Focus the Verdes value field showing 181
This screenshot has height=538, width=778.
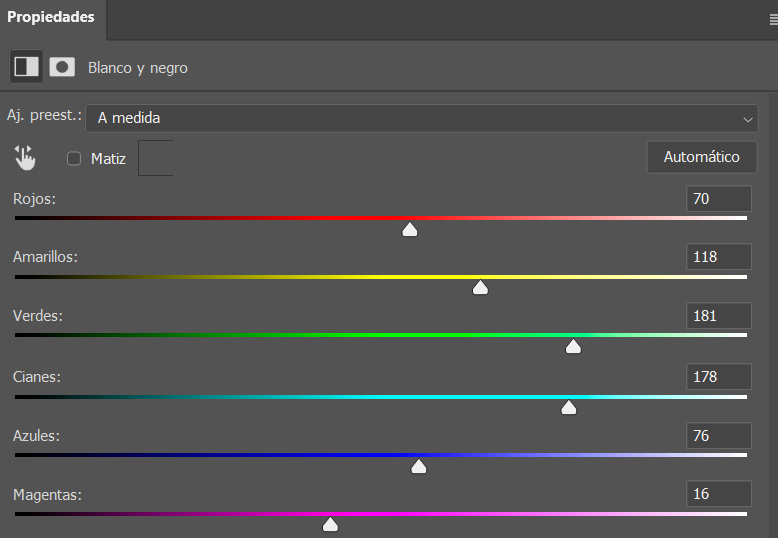(x=718, y=317)
